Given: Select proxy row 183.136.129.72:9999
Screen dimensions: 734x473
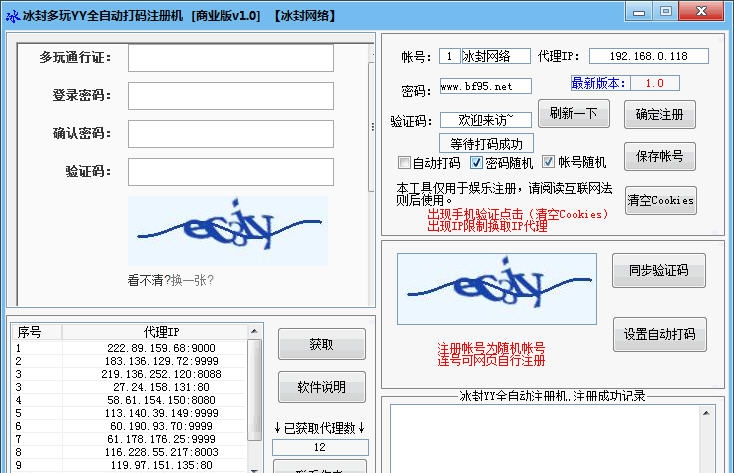Looking at the screenshot, I should click(130, 361).
